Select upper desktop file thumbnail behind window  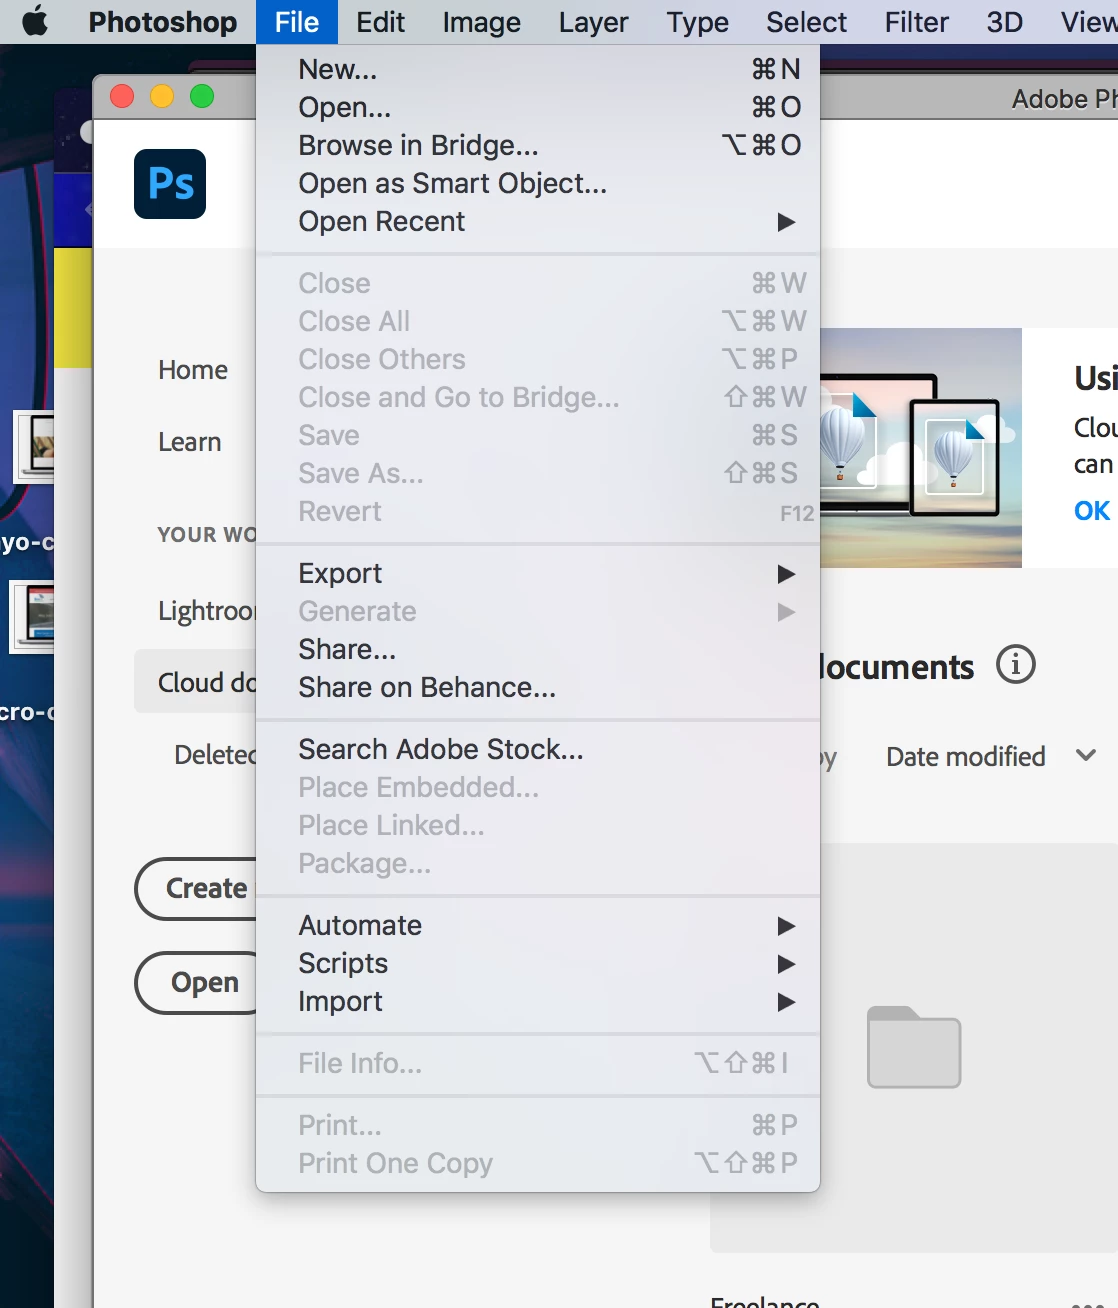point(34,446)
